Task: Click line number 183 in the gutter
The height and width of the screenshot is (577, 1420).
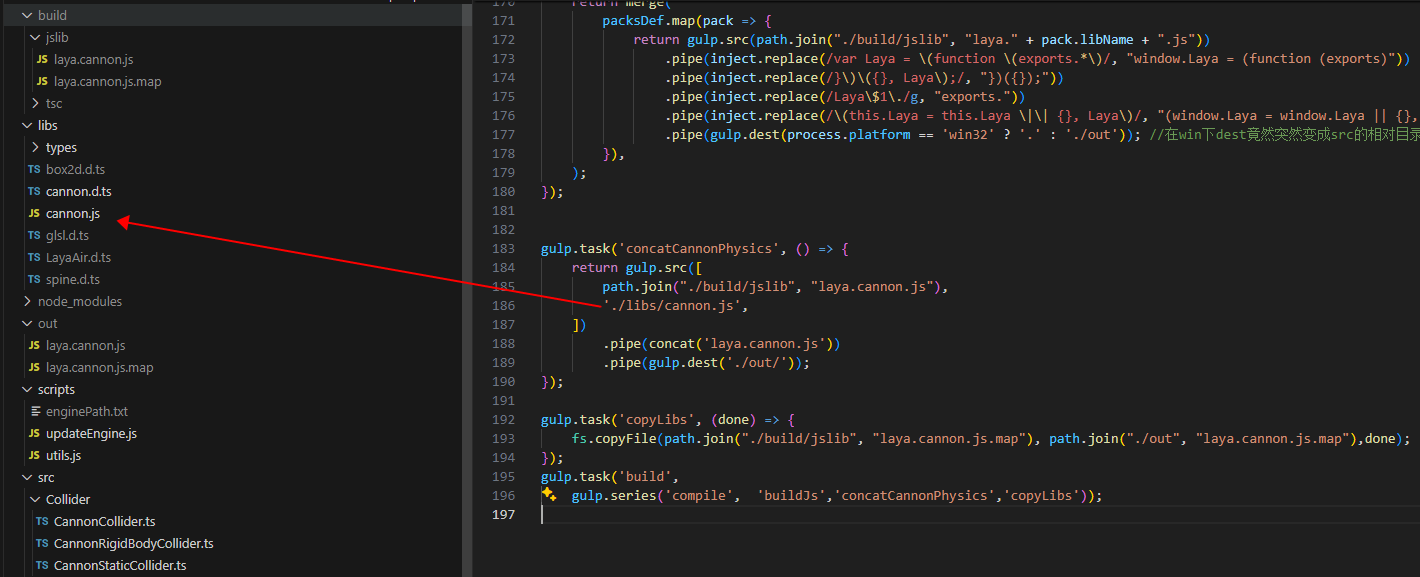Action: (503, 248)
